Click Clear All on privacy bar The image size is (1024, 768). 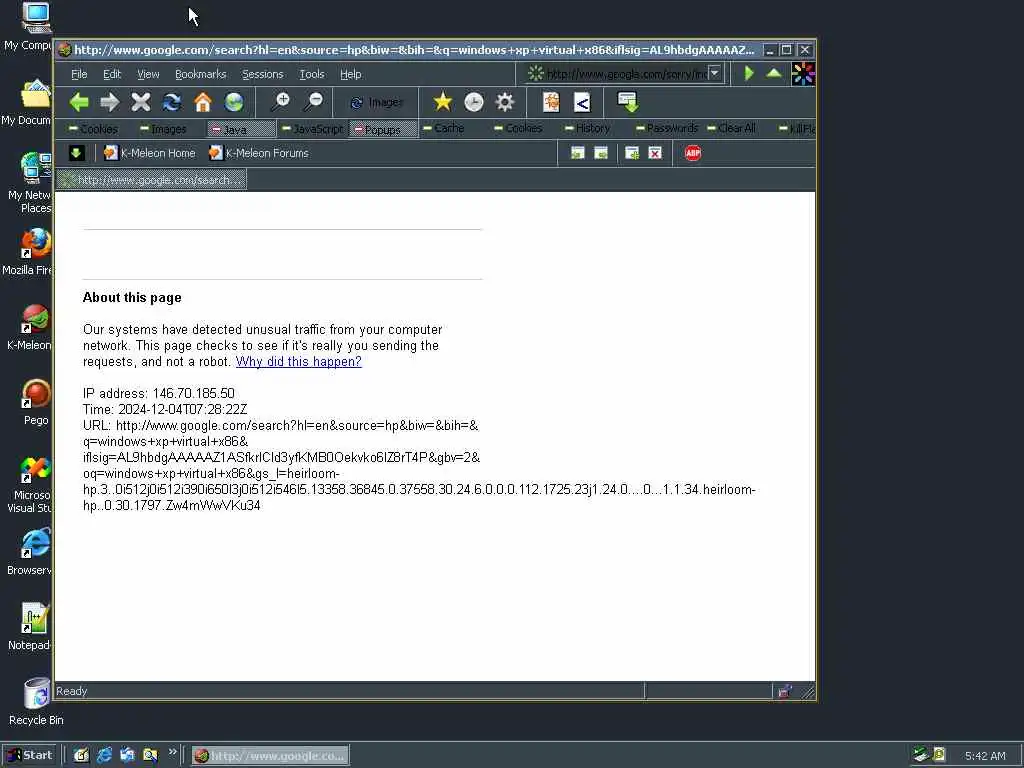coord(732,128)
